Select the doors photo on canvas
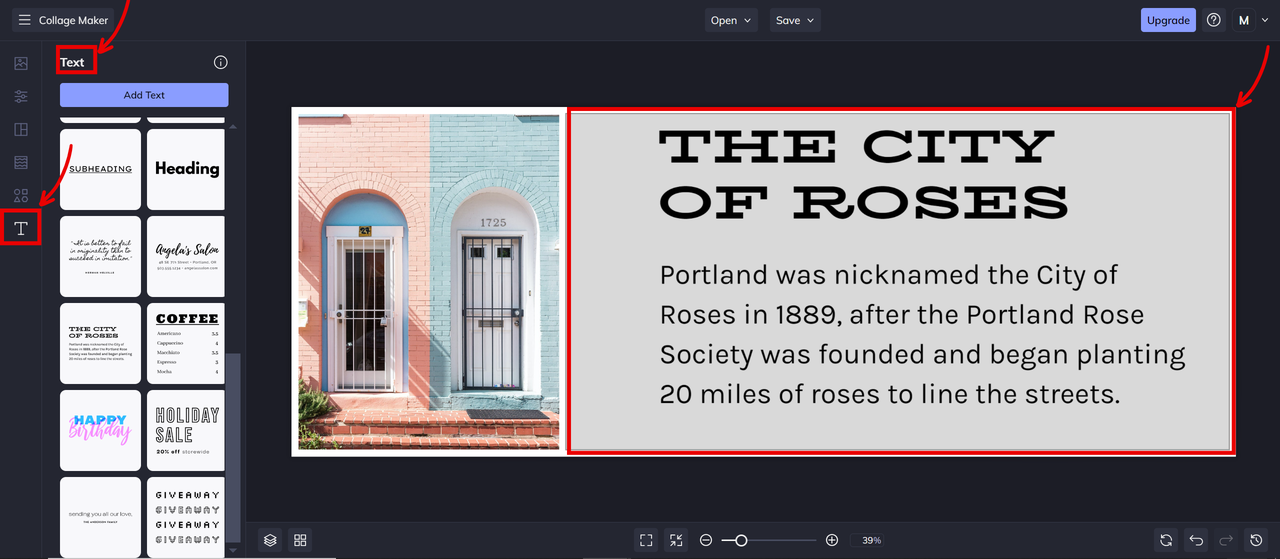 point(429,281)
